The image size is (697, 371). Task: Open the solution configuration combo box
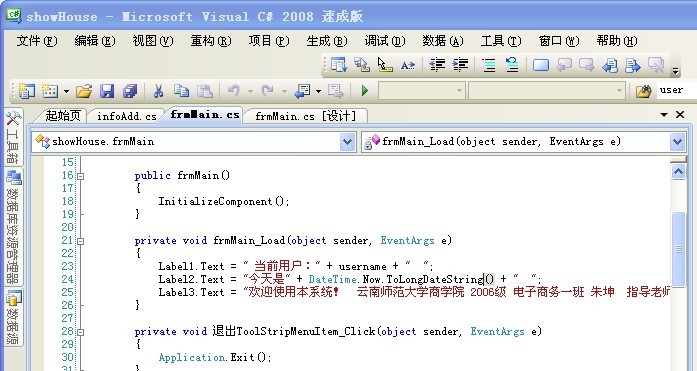(421, 91)
